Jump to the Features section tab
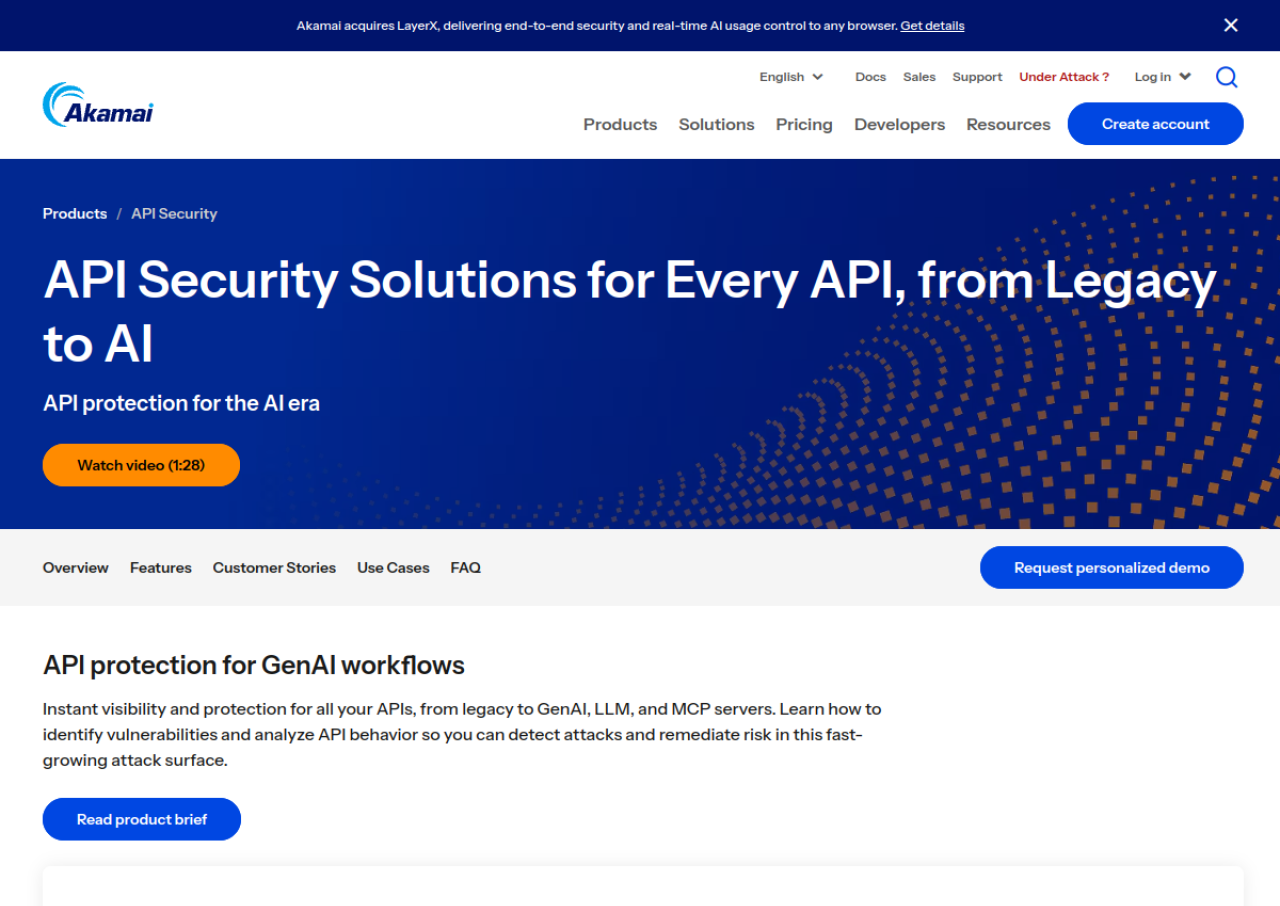Viewport: 1280px width, 906px height. coord(161,568)
